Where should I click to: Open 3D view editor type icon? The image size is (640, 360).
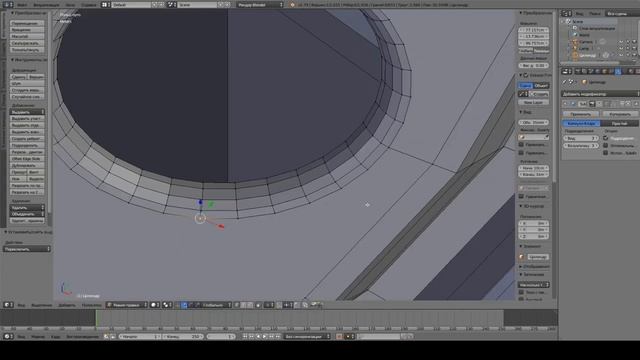point(8,304)
